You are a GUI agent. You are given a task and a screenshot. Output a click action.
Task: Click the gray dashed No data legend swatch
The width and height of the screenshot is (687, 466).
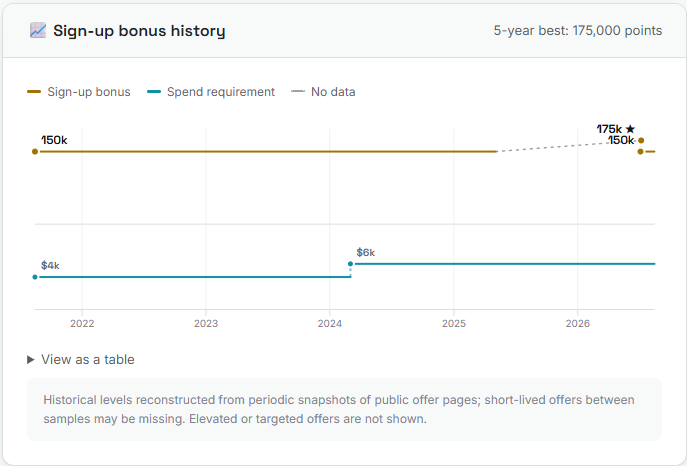point(298,92)
